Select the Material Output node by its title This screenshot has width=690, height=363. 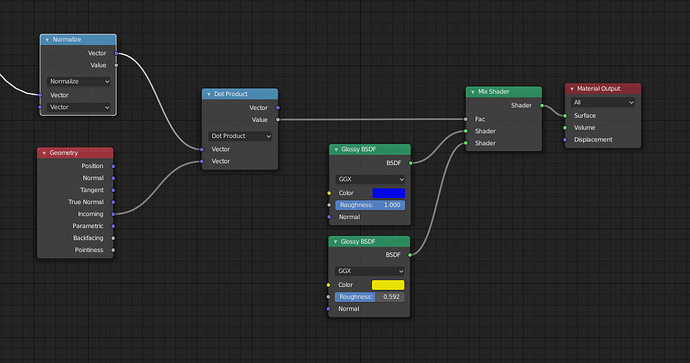point(598,89)
